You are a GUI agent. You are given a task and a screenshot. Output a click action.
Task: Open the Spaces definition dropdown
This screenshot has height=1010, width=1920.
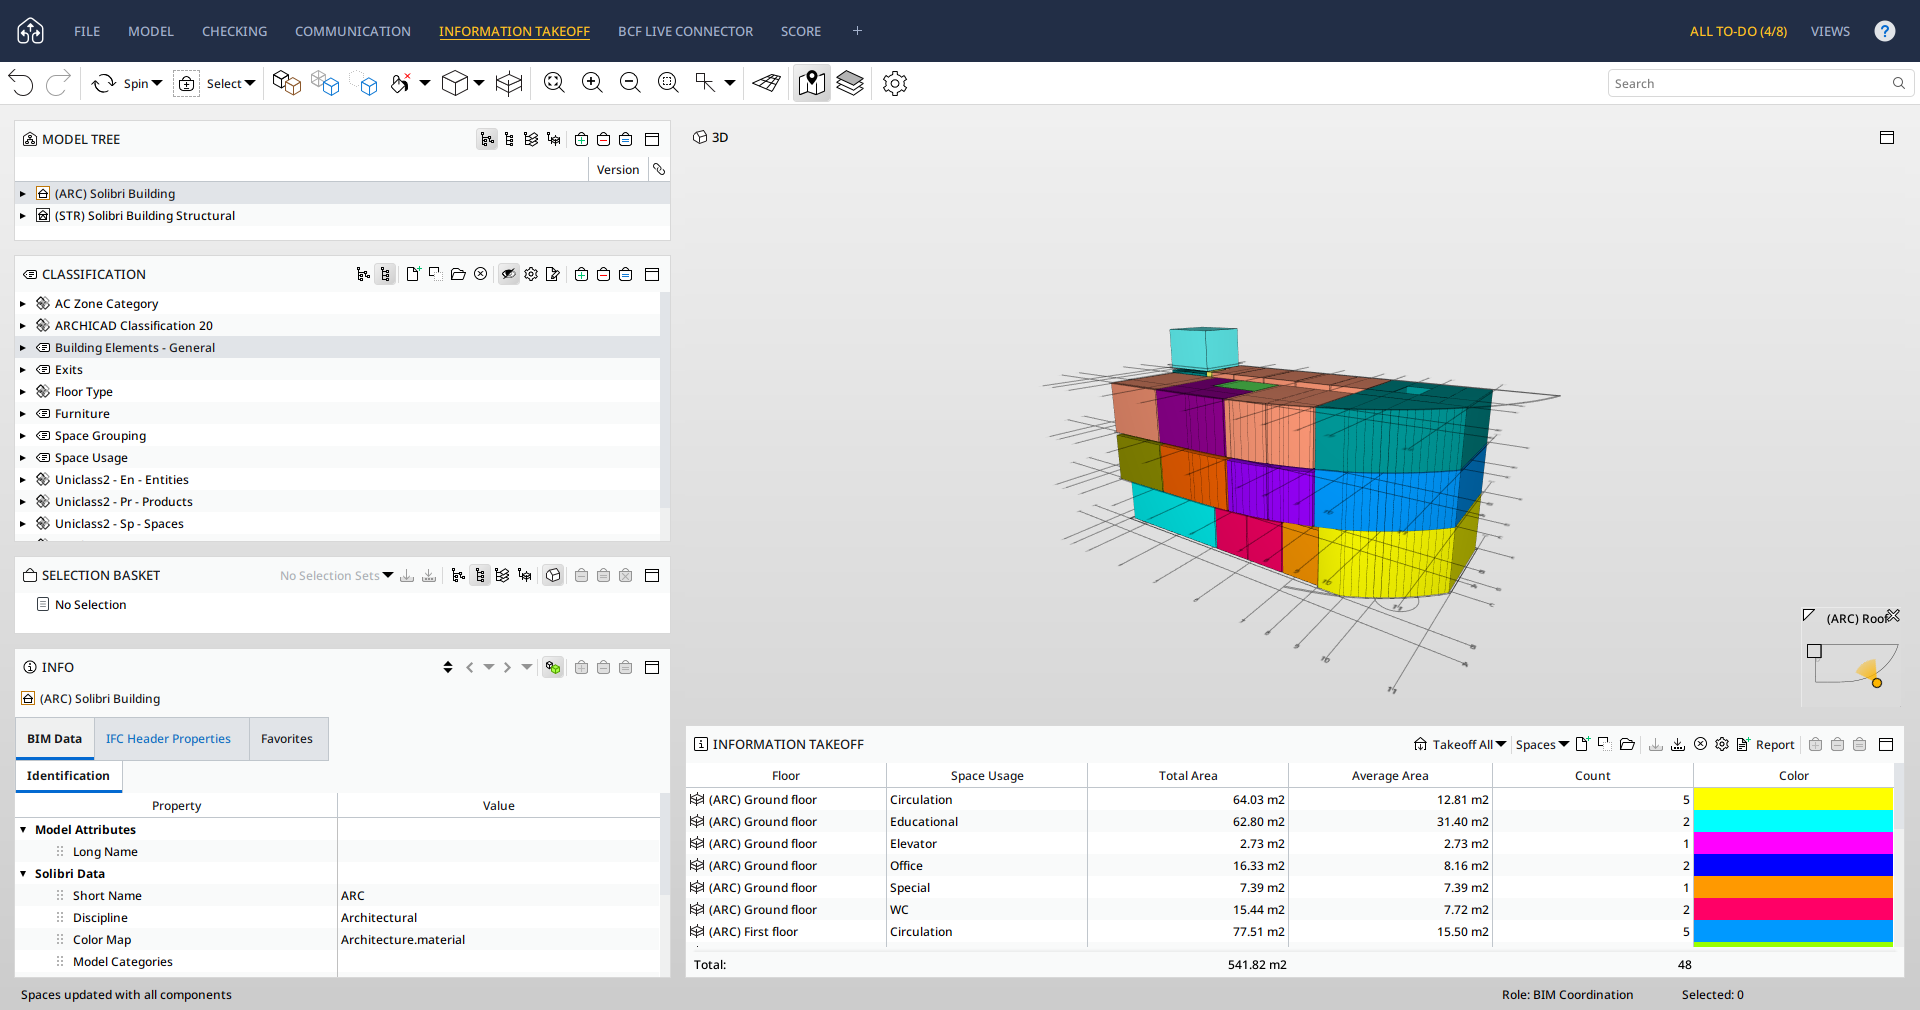[x=1542, y=744]
